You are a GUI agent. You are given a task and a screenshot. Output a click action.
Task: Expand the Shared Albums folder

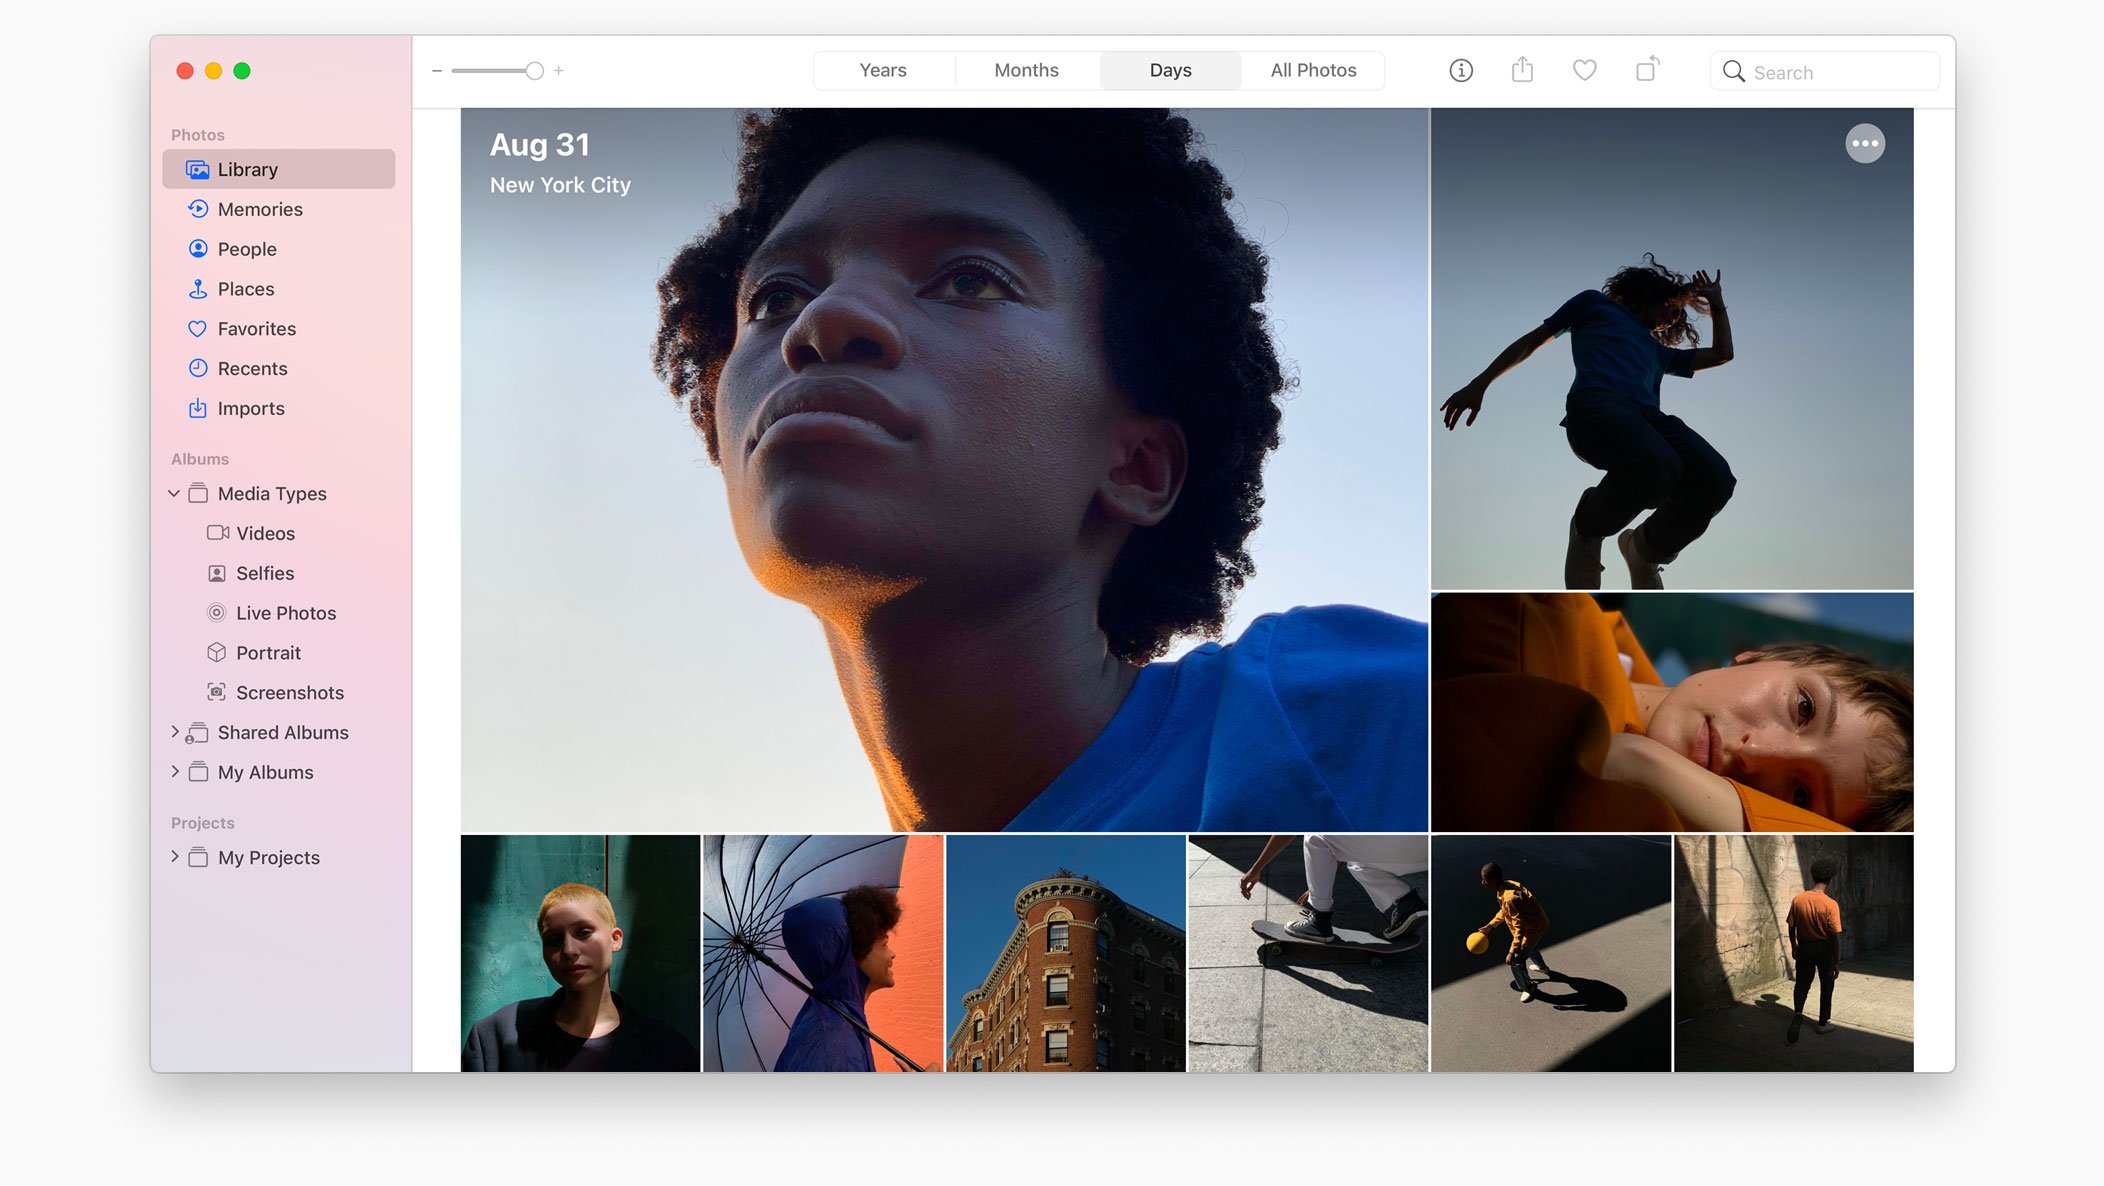point(174,732)
